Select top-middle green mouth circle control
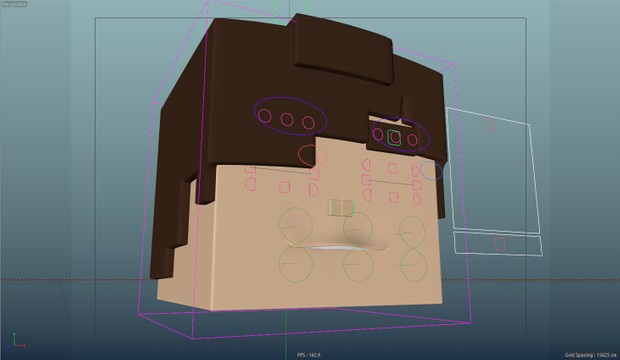This screenshot has width=620, height=360. point(358,228)
